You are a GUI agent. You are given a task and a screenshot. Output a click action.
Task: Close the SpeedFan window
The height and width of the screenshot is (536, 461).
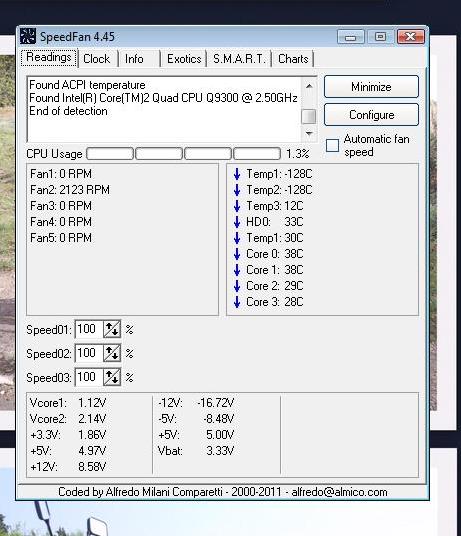pyautogui.click(x=411, y=36)
